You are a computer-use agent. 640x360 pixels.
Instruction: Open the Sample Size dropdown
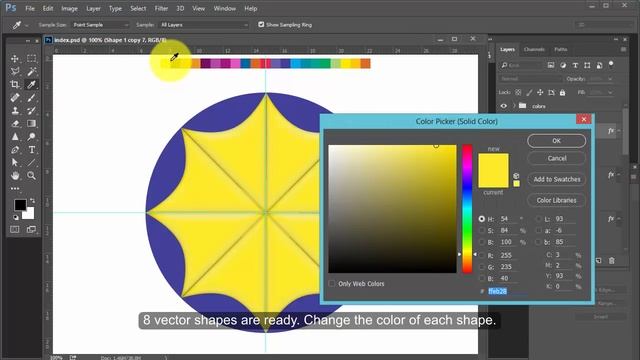coord(101,25)
